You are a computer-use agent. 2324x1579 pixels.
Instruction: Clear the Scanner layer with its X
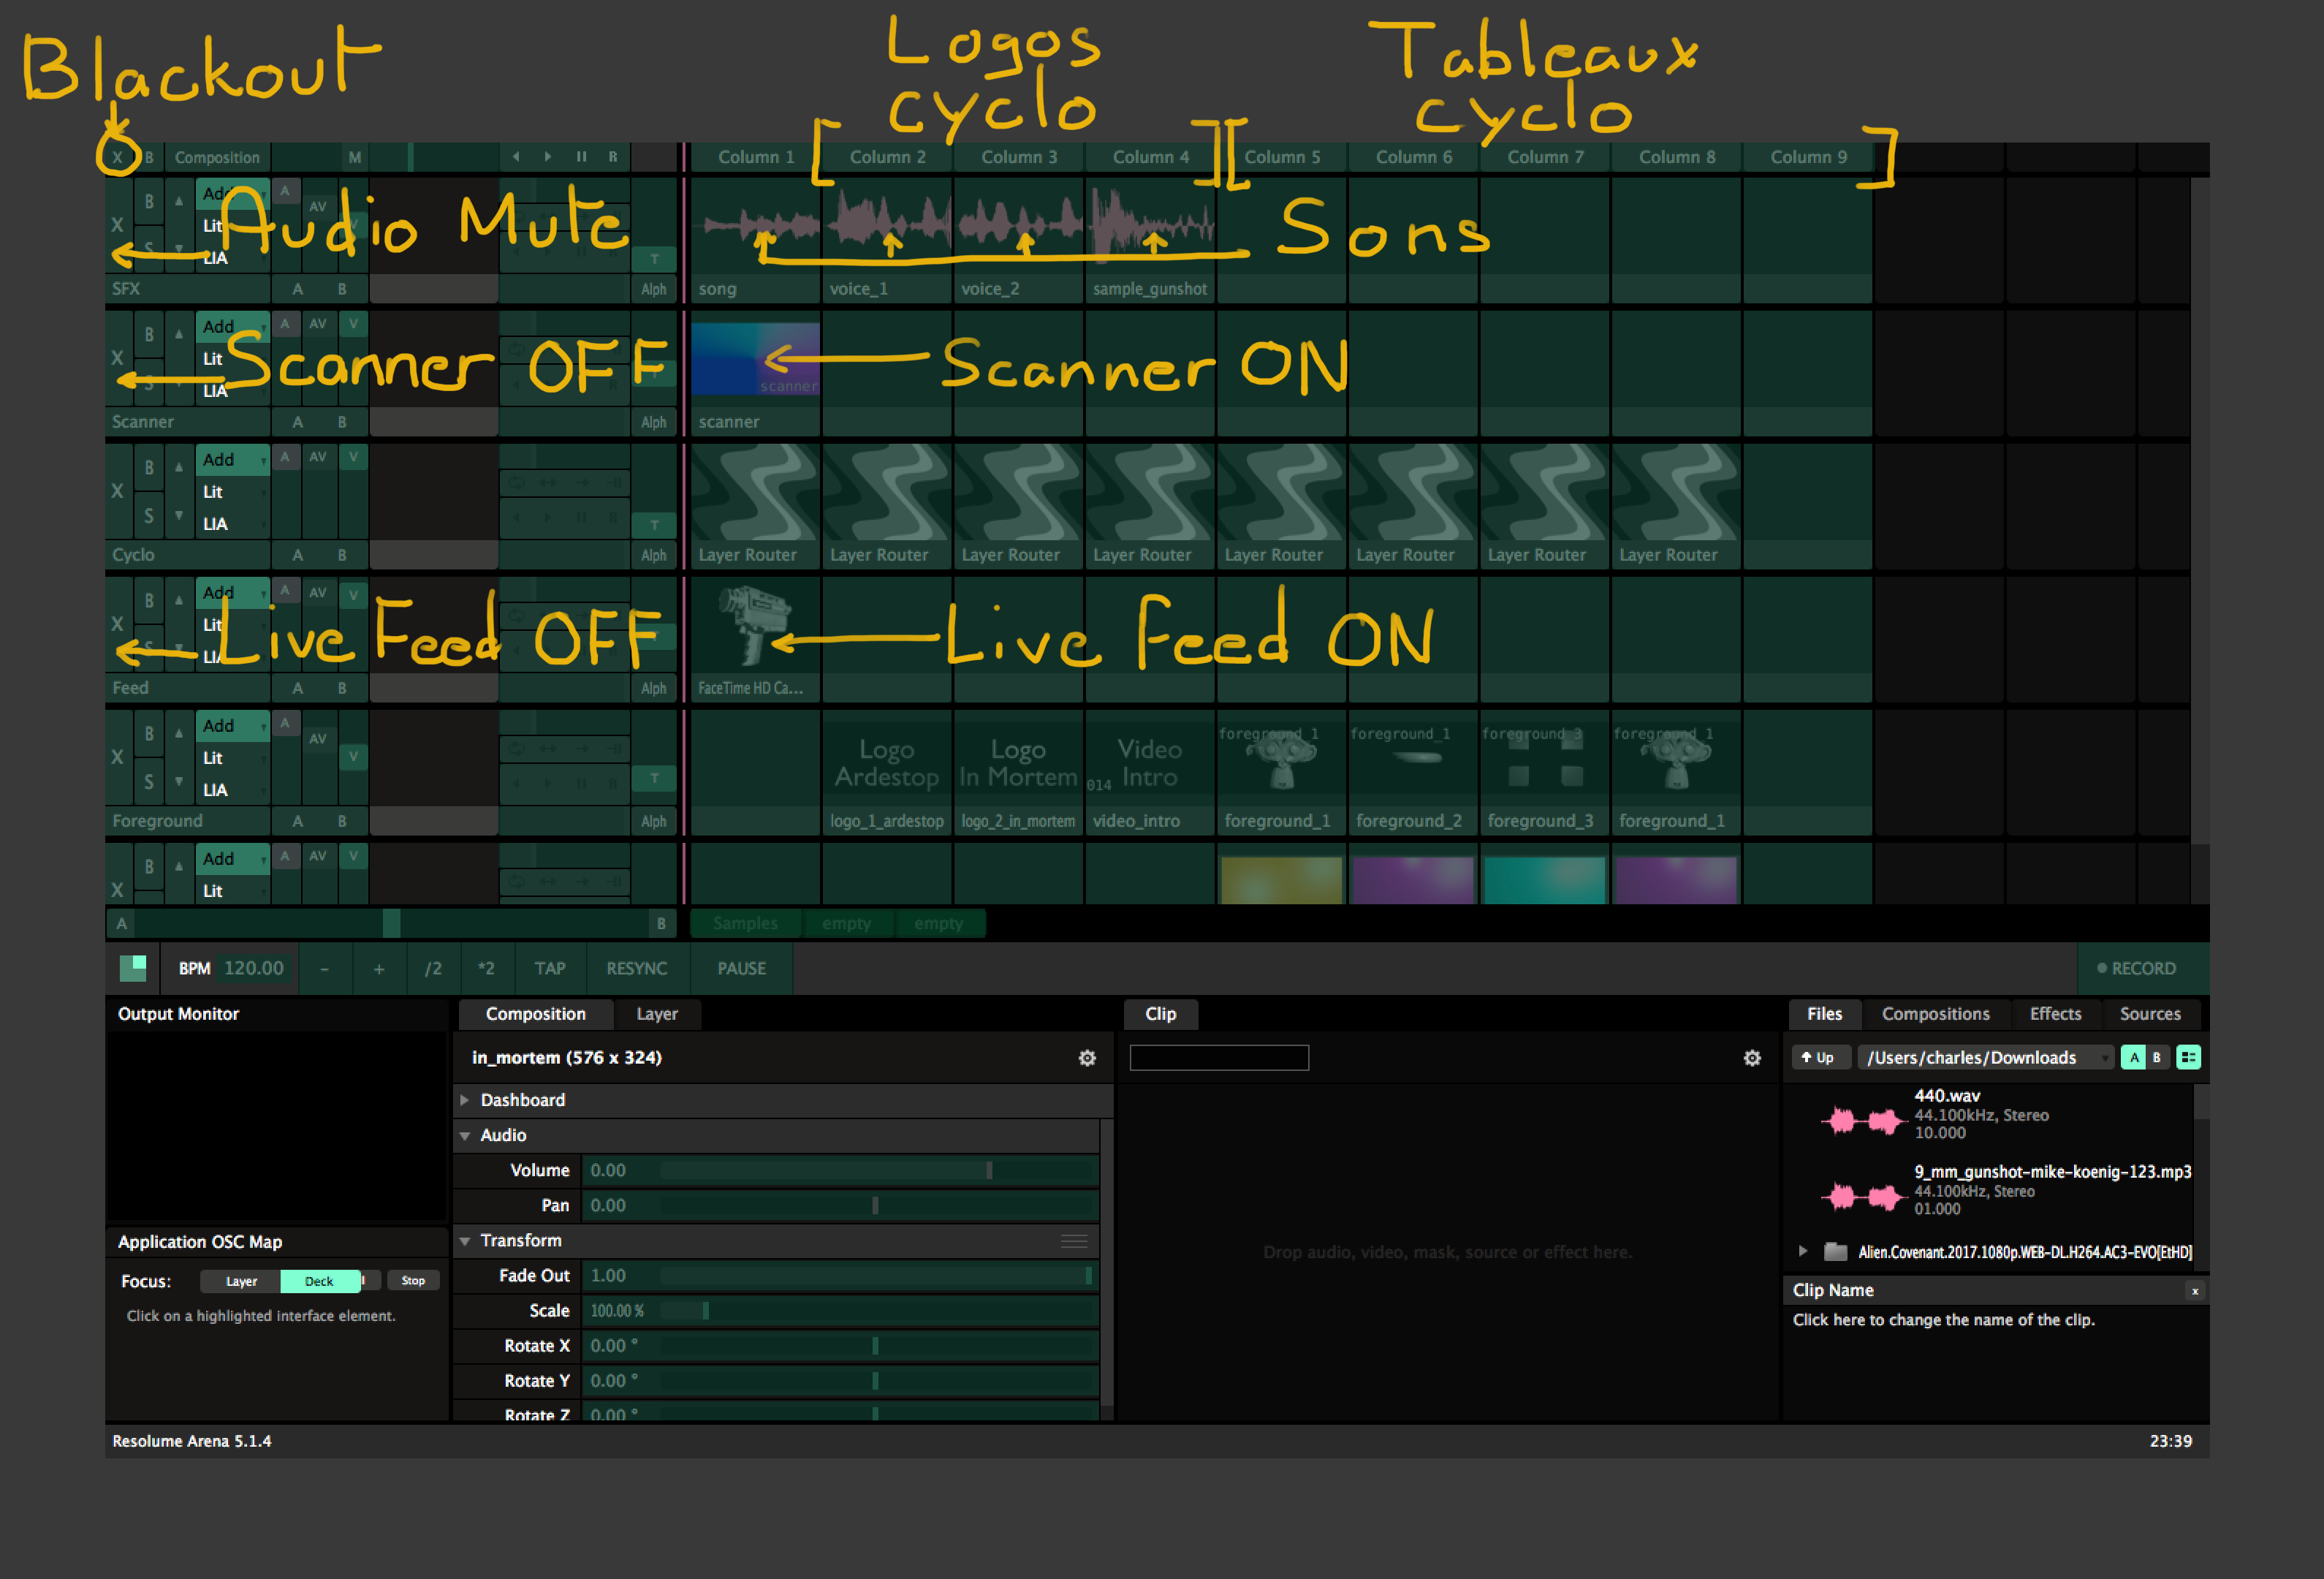coord(117,358)
